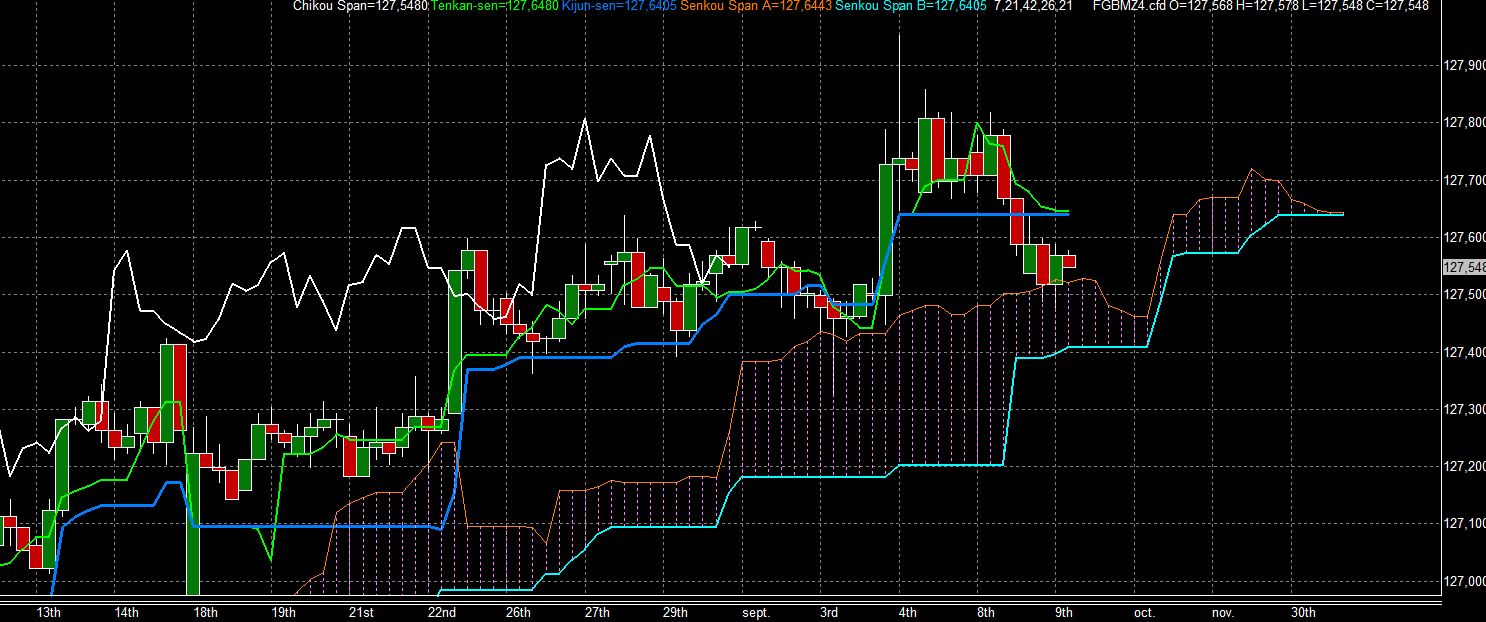Click the 27th date marker on time axis
The height and width of the screenshot is (622, 1486).
coord(597,612)
